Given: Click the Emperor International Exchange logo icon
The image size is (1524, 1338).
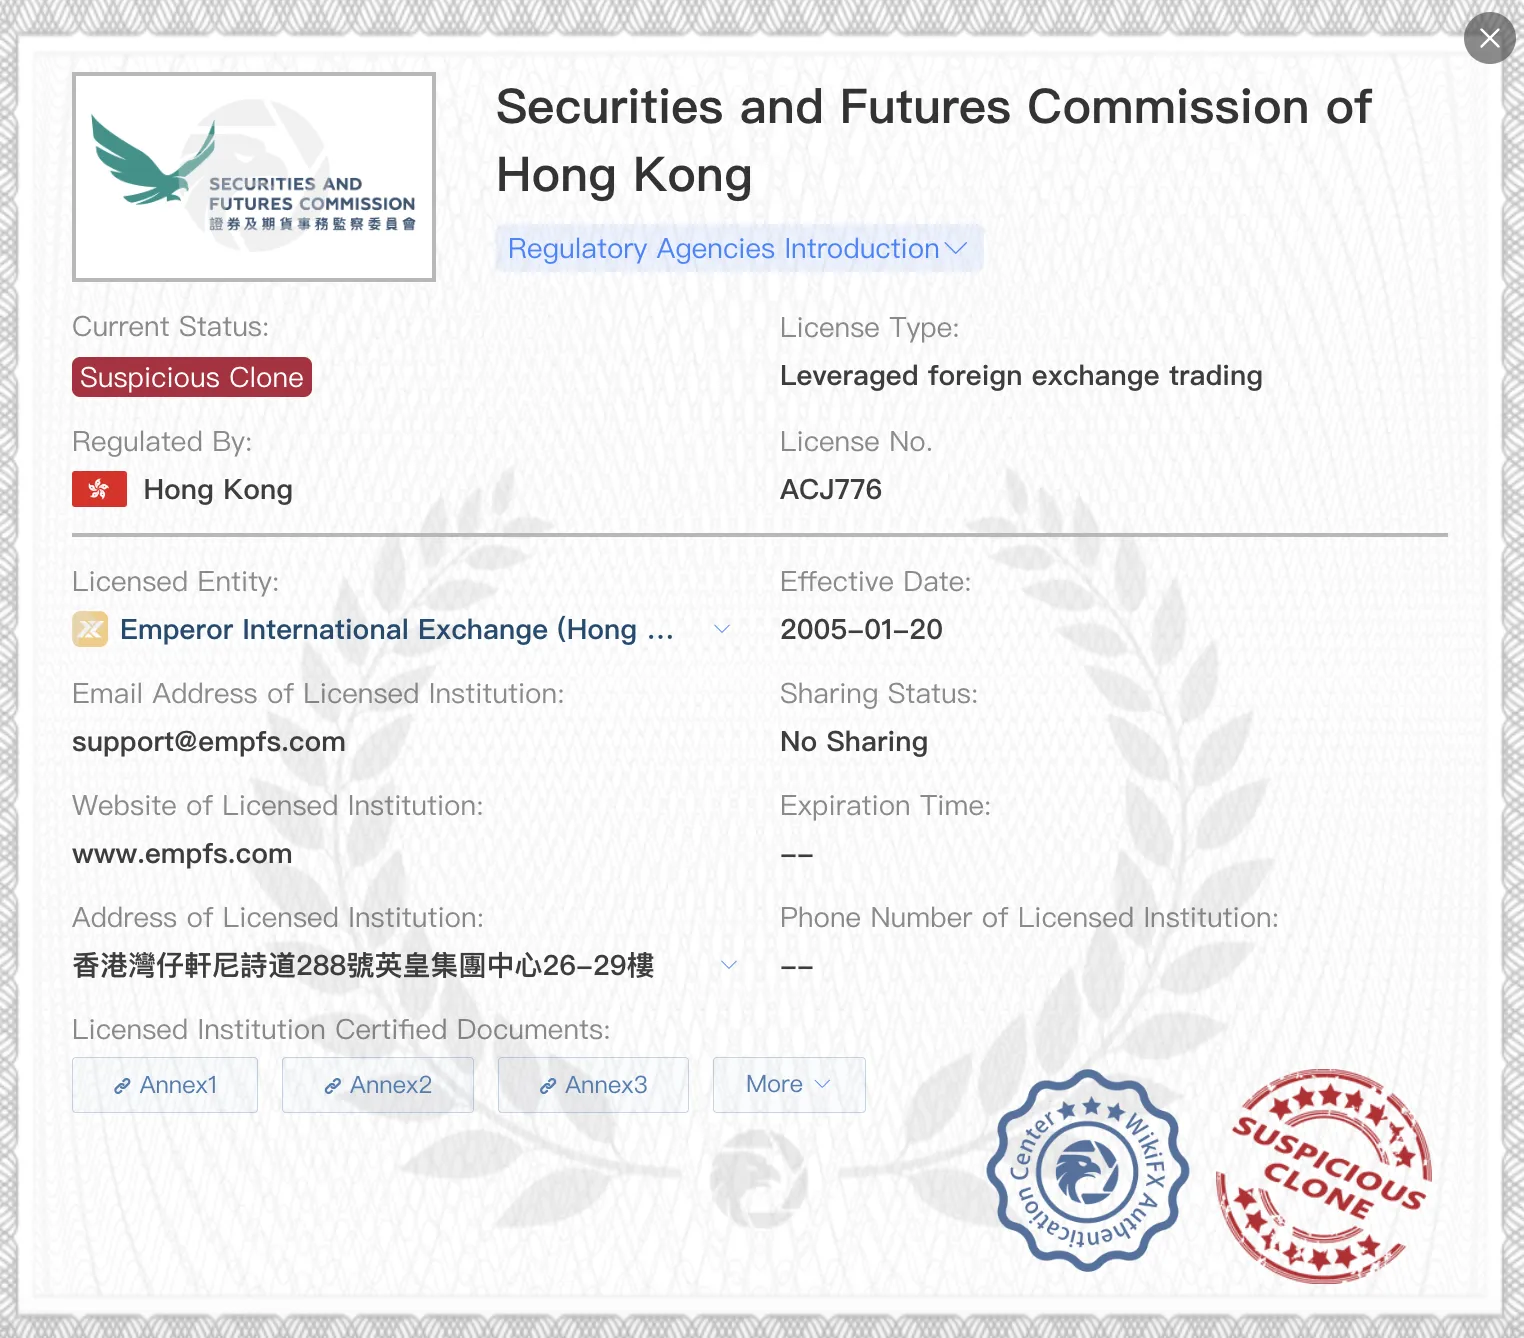Looking at the screenshot, I should (x=90, y=629).
